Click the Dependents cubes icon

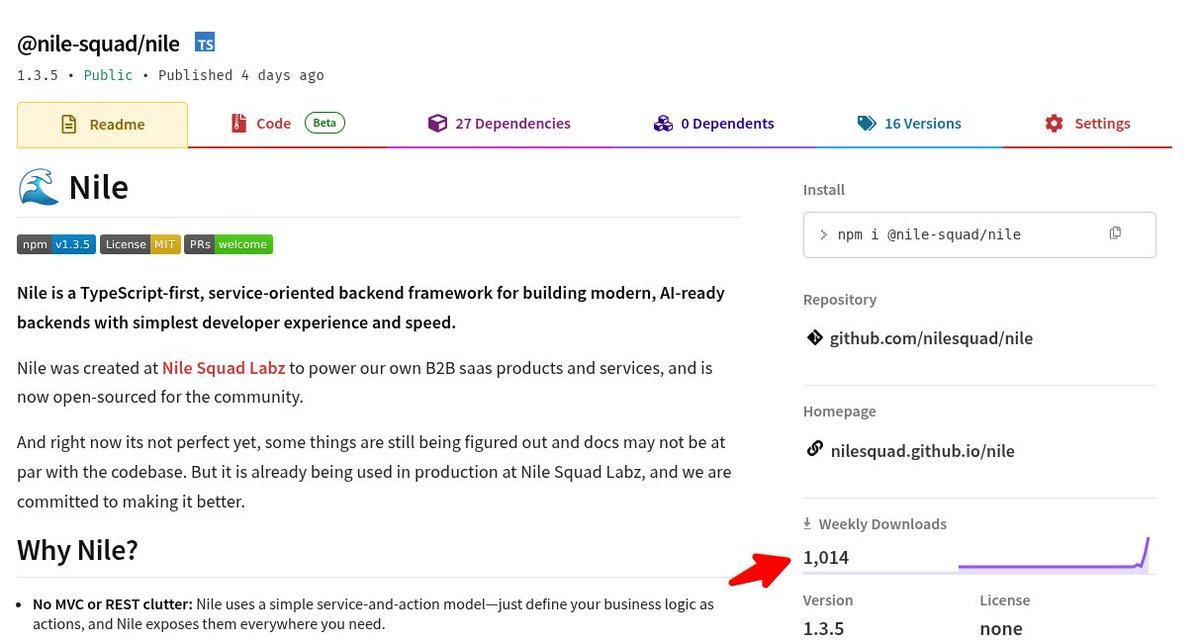663,123
